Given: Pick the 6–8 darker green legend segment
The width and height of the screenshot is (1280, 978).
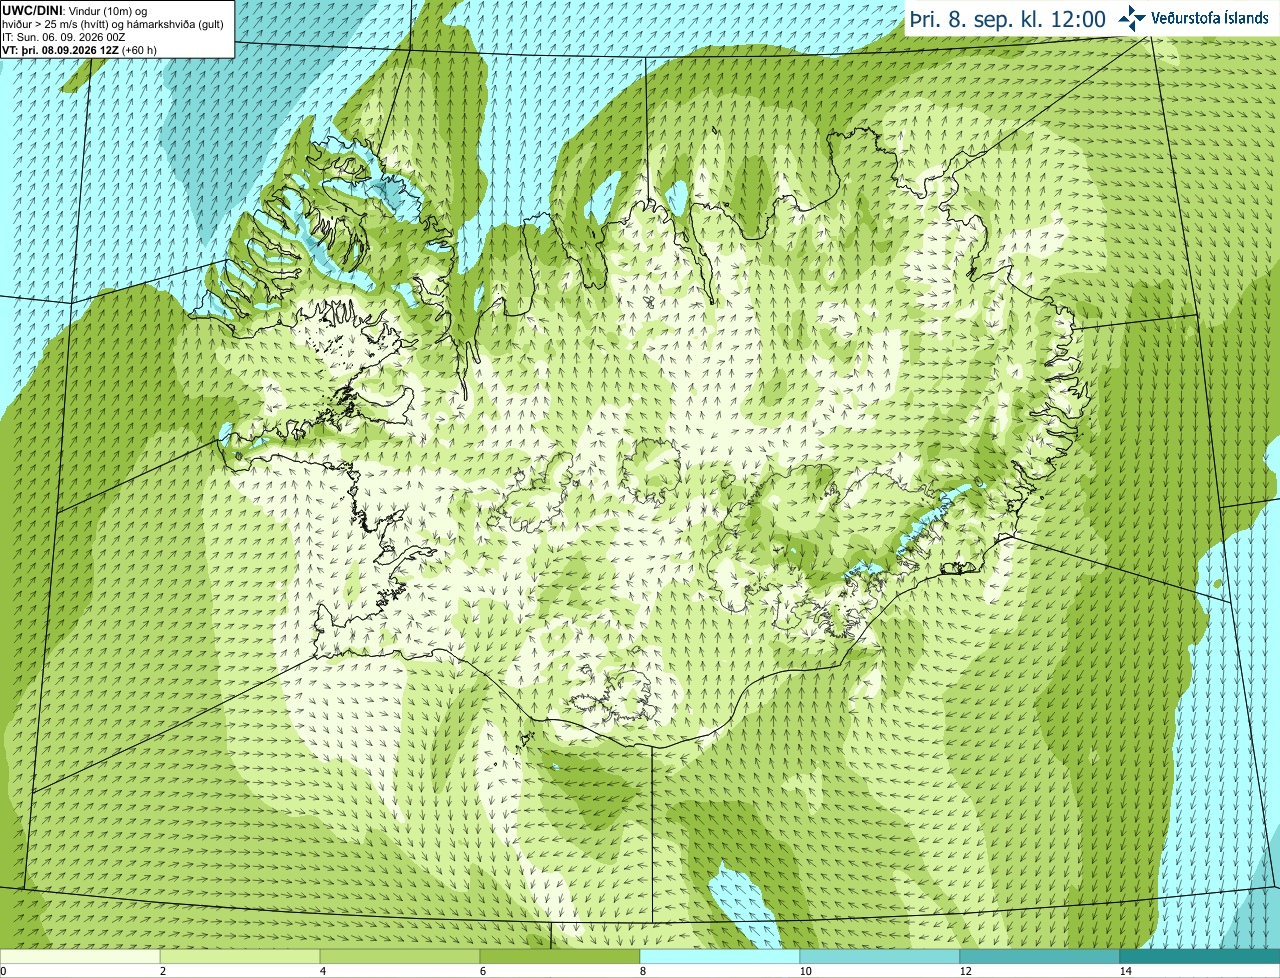Looking at the screenshot, I should point(560,956).
